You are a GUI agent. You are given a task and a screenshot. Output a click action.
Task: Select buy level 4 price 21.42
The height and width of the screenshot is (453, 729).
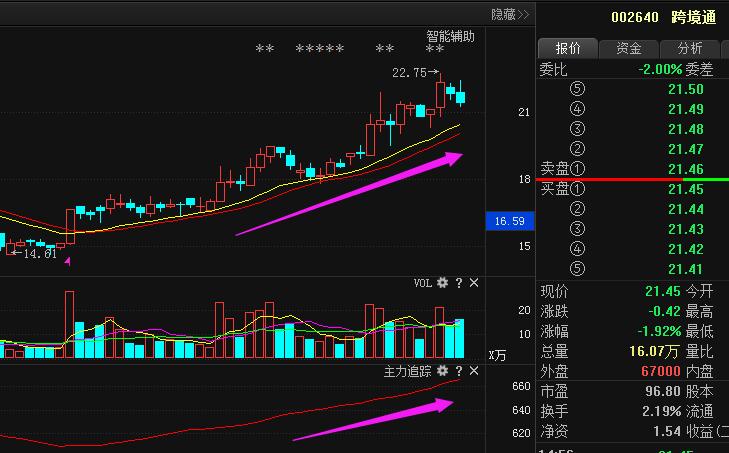(x=686, y=249)
